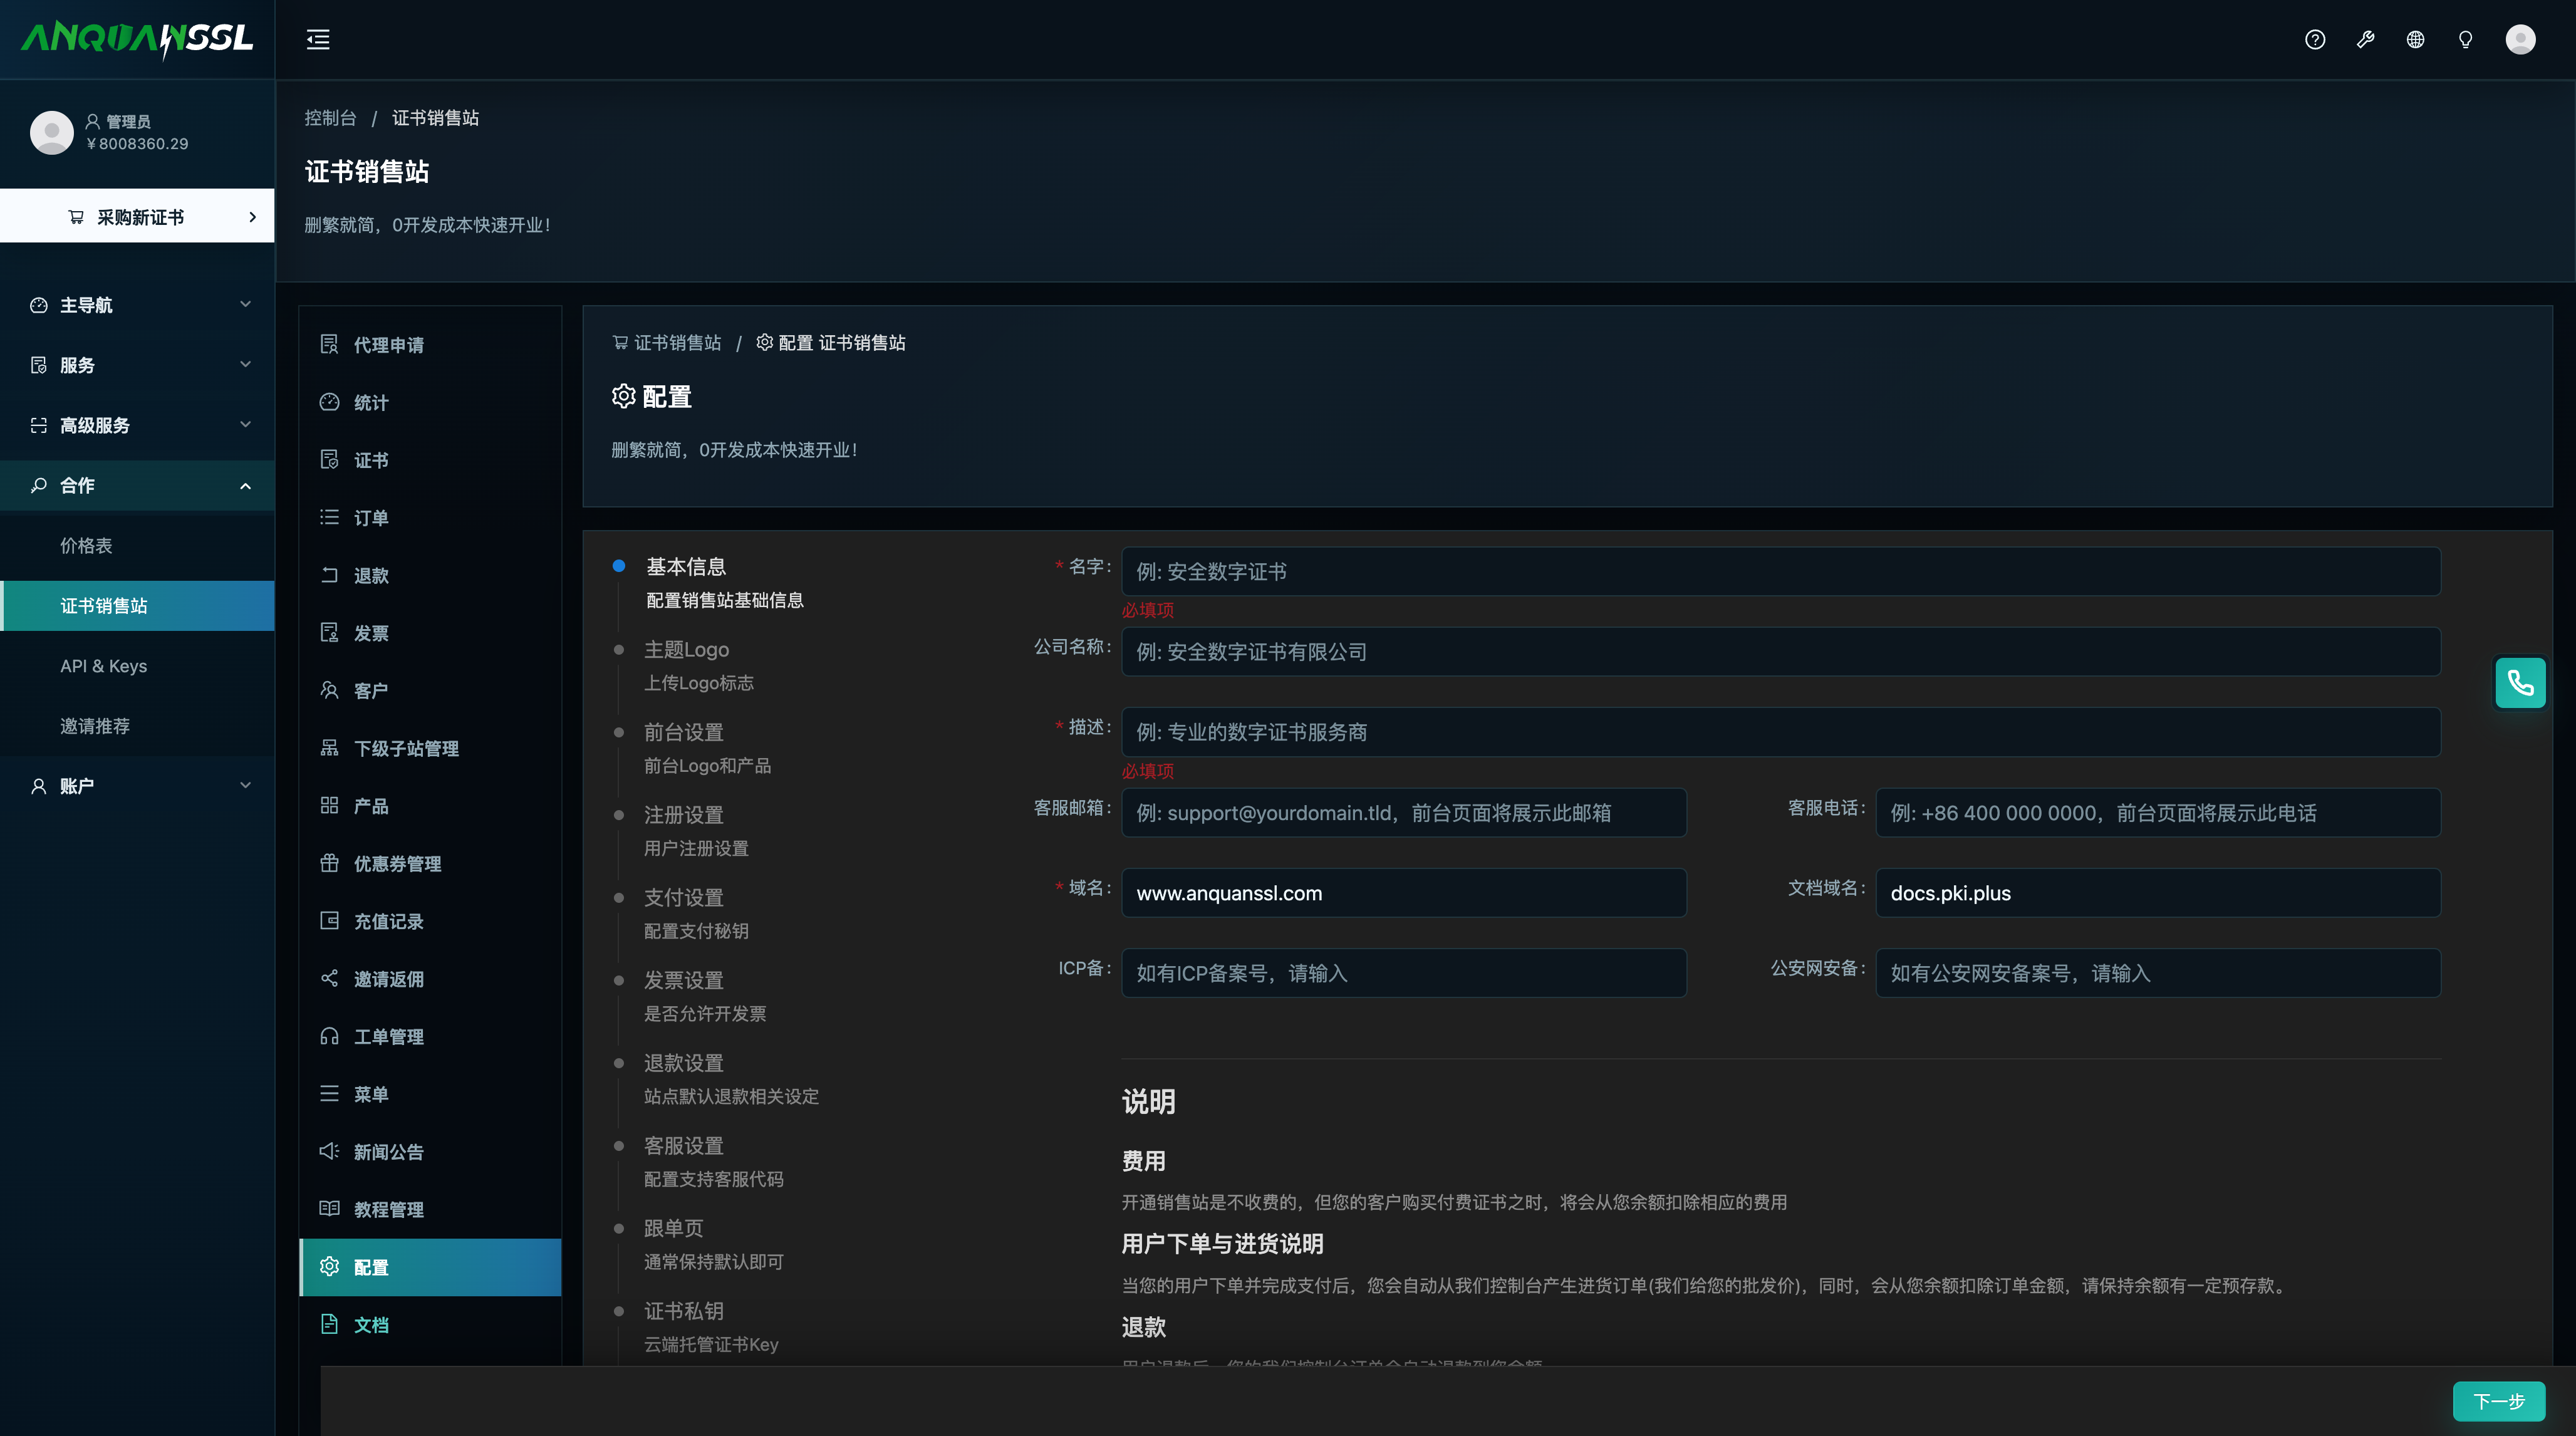Viewport: 2576px width, 1436px height.
Task: Click the 订单 list icon
Action: (x=329, y=518)
